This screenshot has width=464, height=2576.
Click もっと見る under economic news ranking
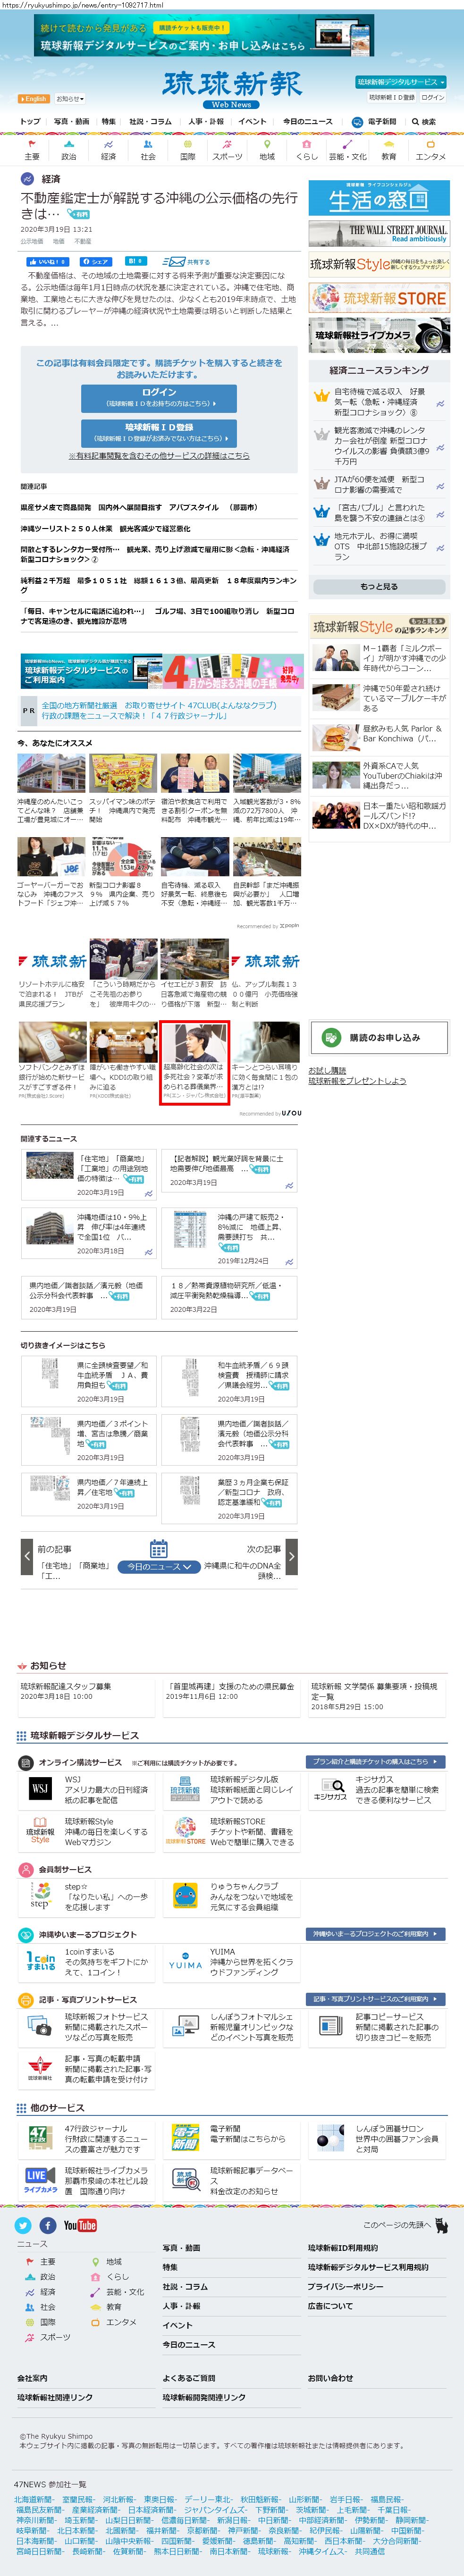378,587
